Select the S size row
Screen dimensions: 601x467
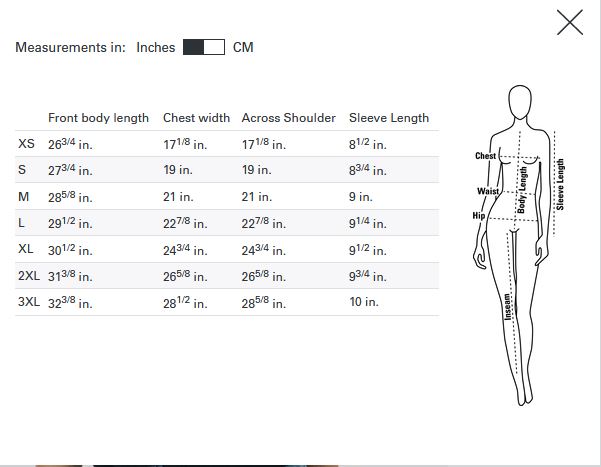(x=227, y=169)
